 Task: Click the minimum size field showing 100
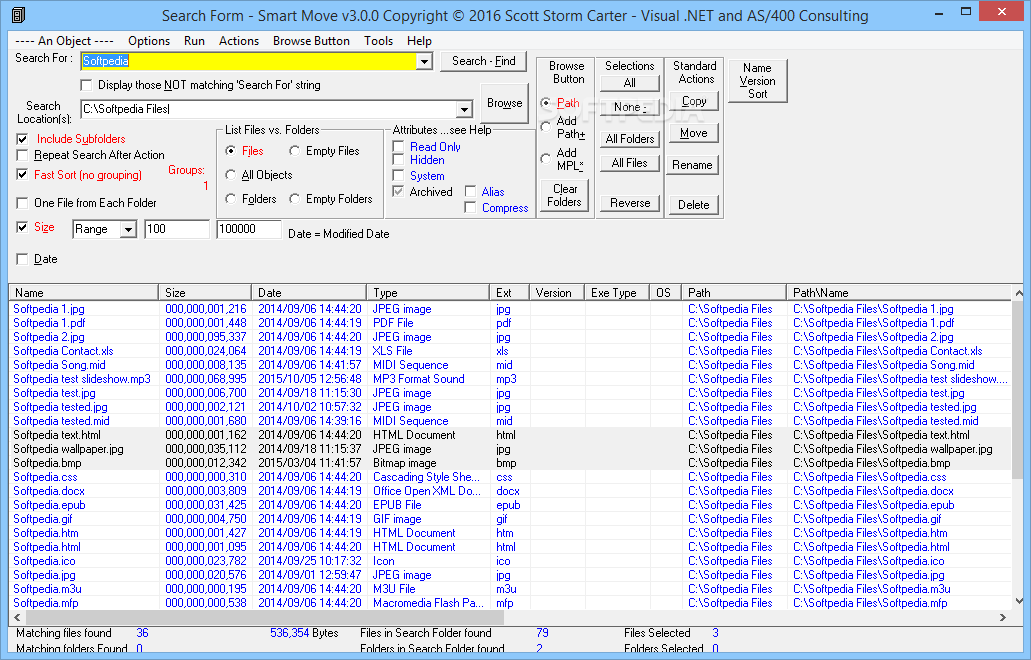coord(176,229)
